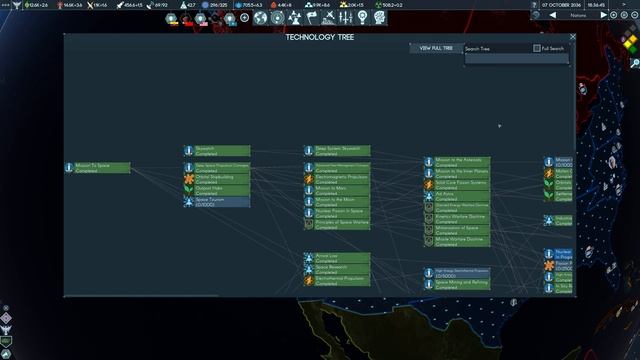Click the right arrow beside Nations
This screenshot has width=640, height=360.
603,15
